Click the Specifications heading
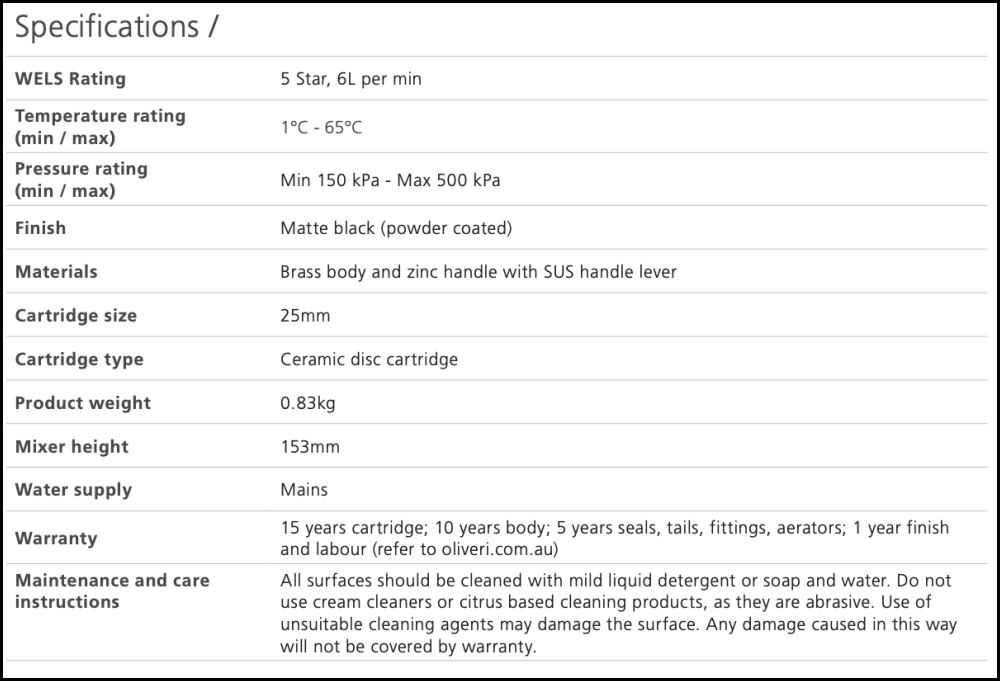The image size is (1000, 681). tap(116, 28)
